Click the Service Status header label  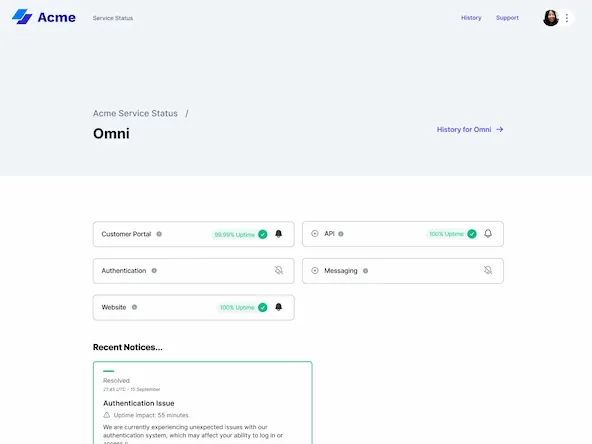click(x=113, y=18)
